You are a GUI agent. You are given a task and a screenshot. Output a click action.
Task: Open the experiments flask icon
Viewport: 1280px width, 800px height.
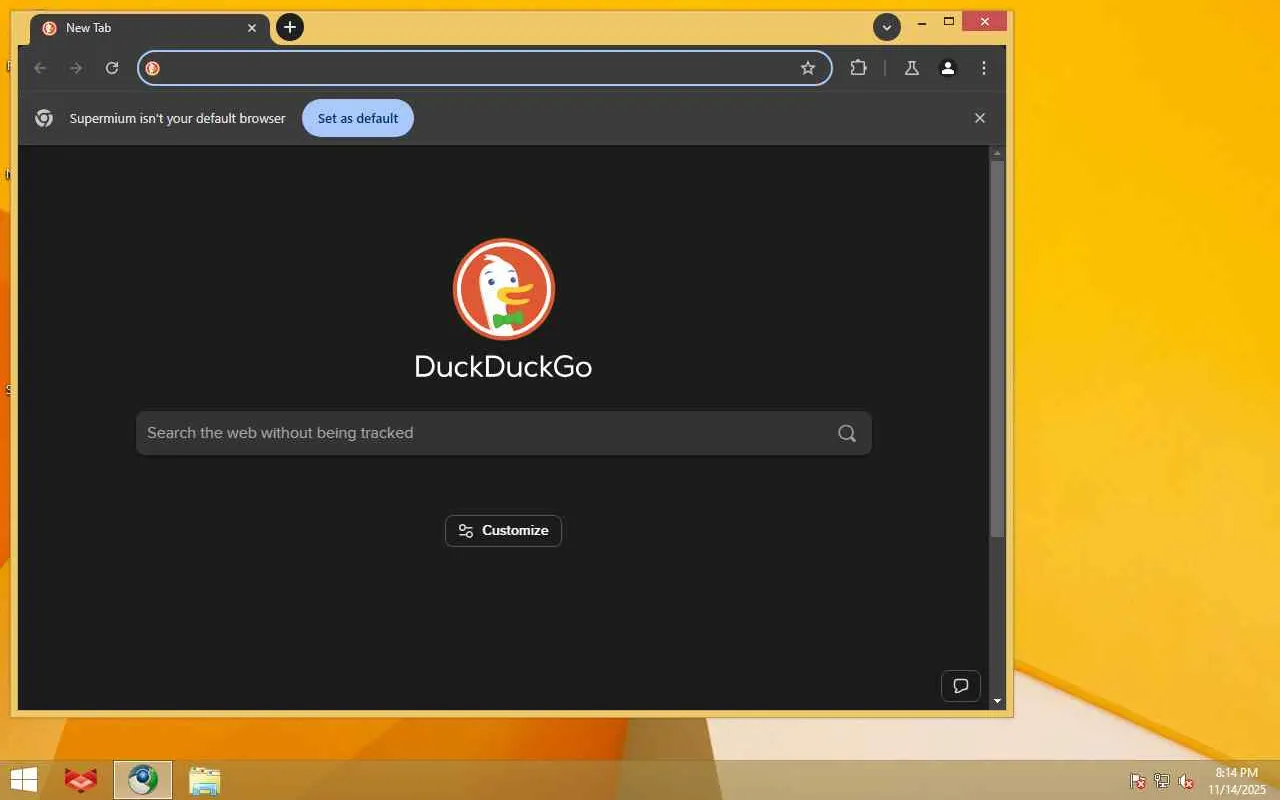(x=911, y=68)
